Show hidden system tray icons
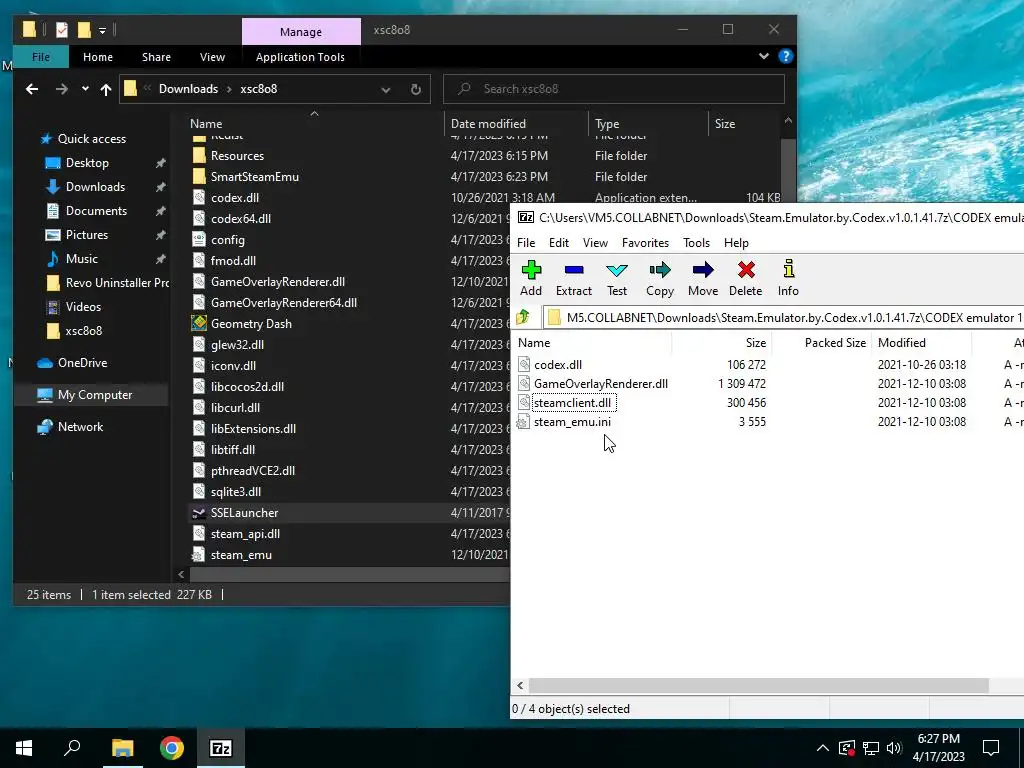 823,748
